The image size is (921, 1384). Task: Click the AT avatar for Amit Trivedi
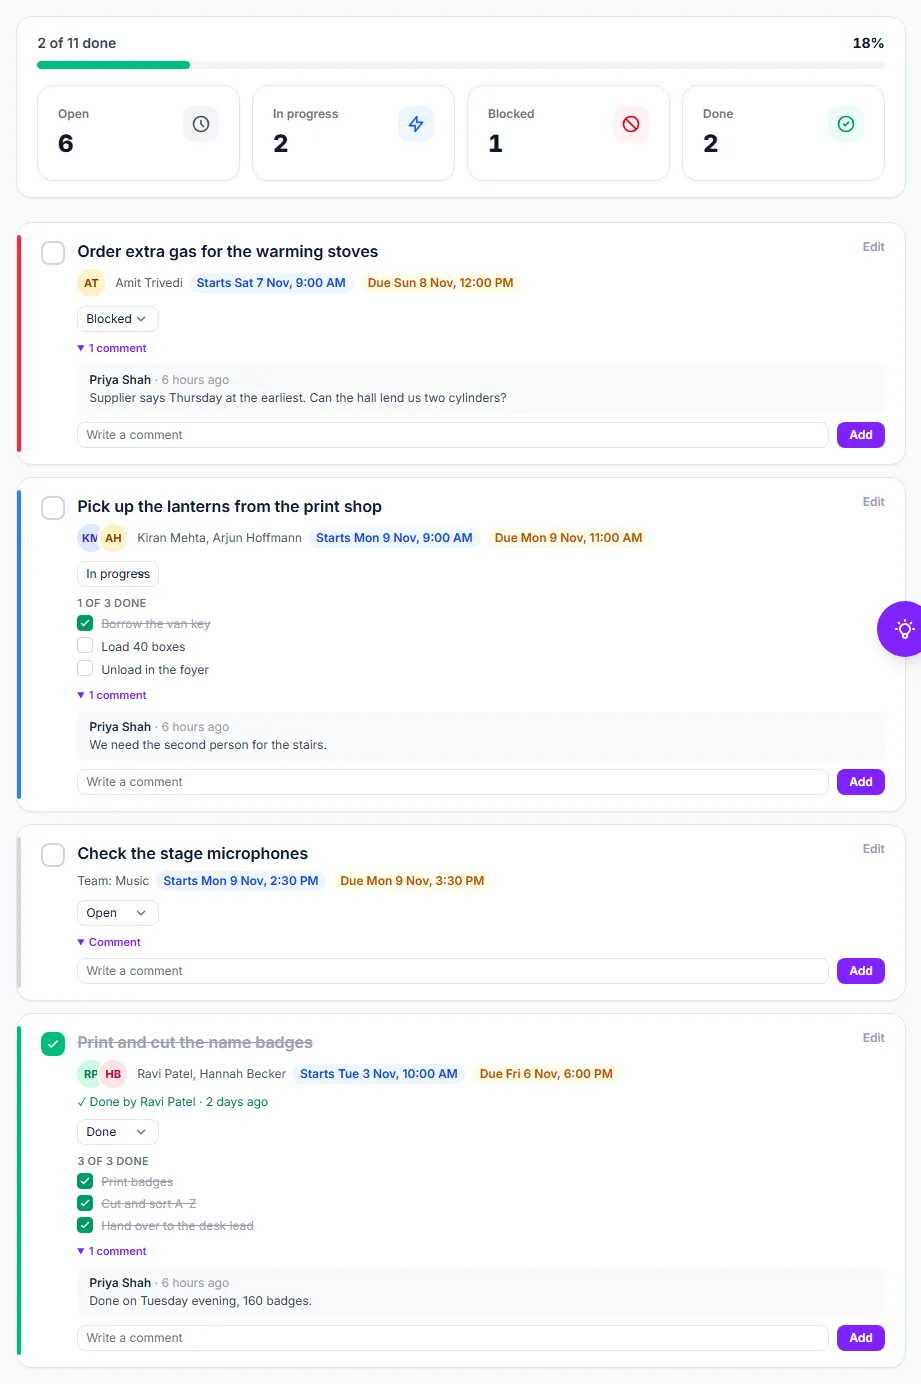click(91, 283)
